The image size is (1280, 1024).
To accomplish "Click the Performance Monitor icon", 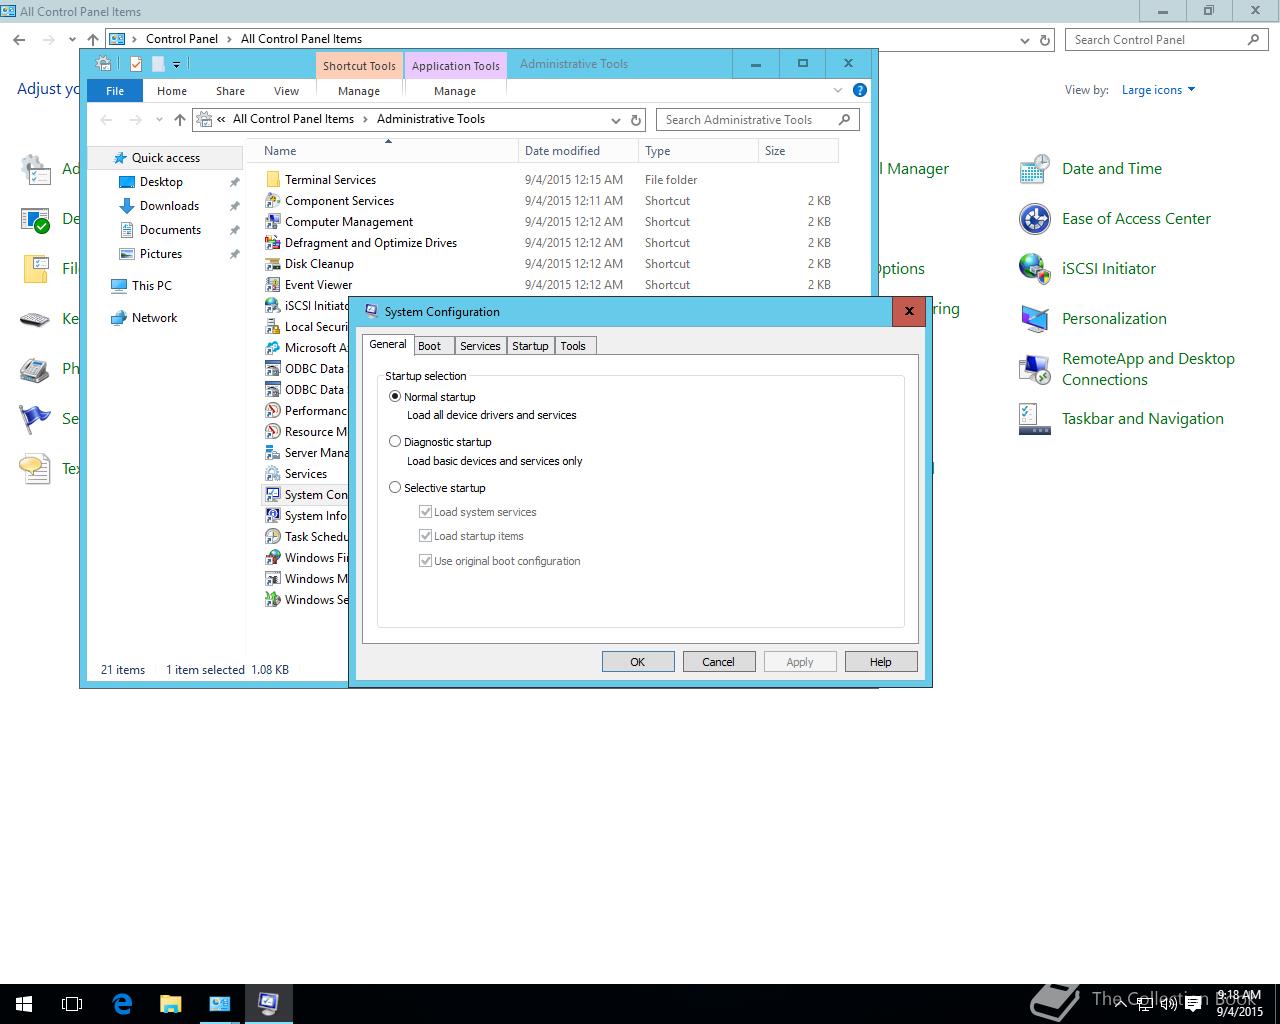I will pyautogui.click(x=272, y=411).
